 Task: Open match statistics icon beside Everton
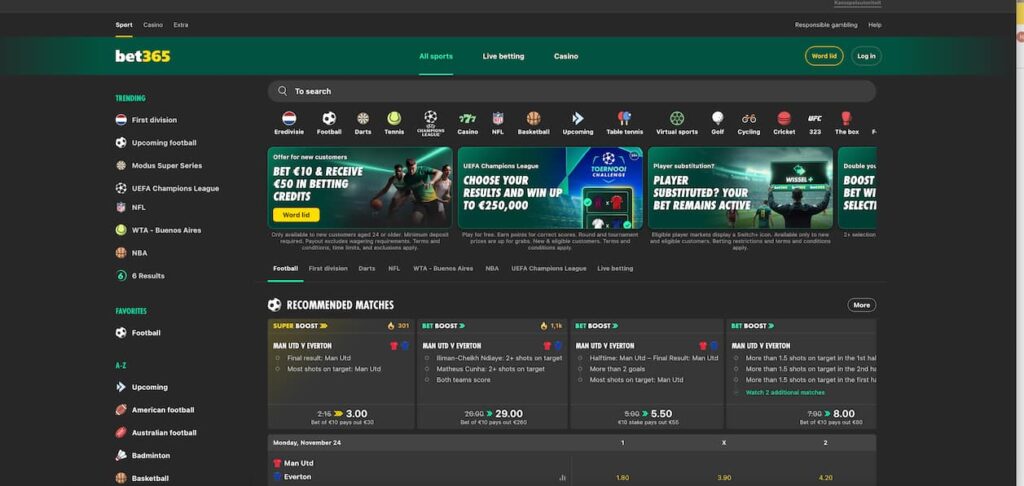562,478
